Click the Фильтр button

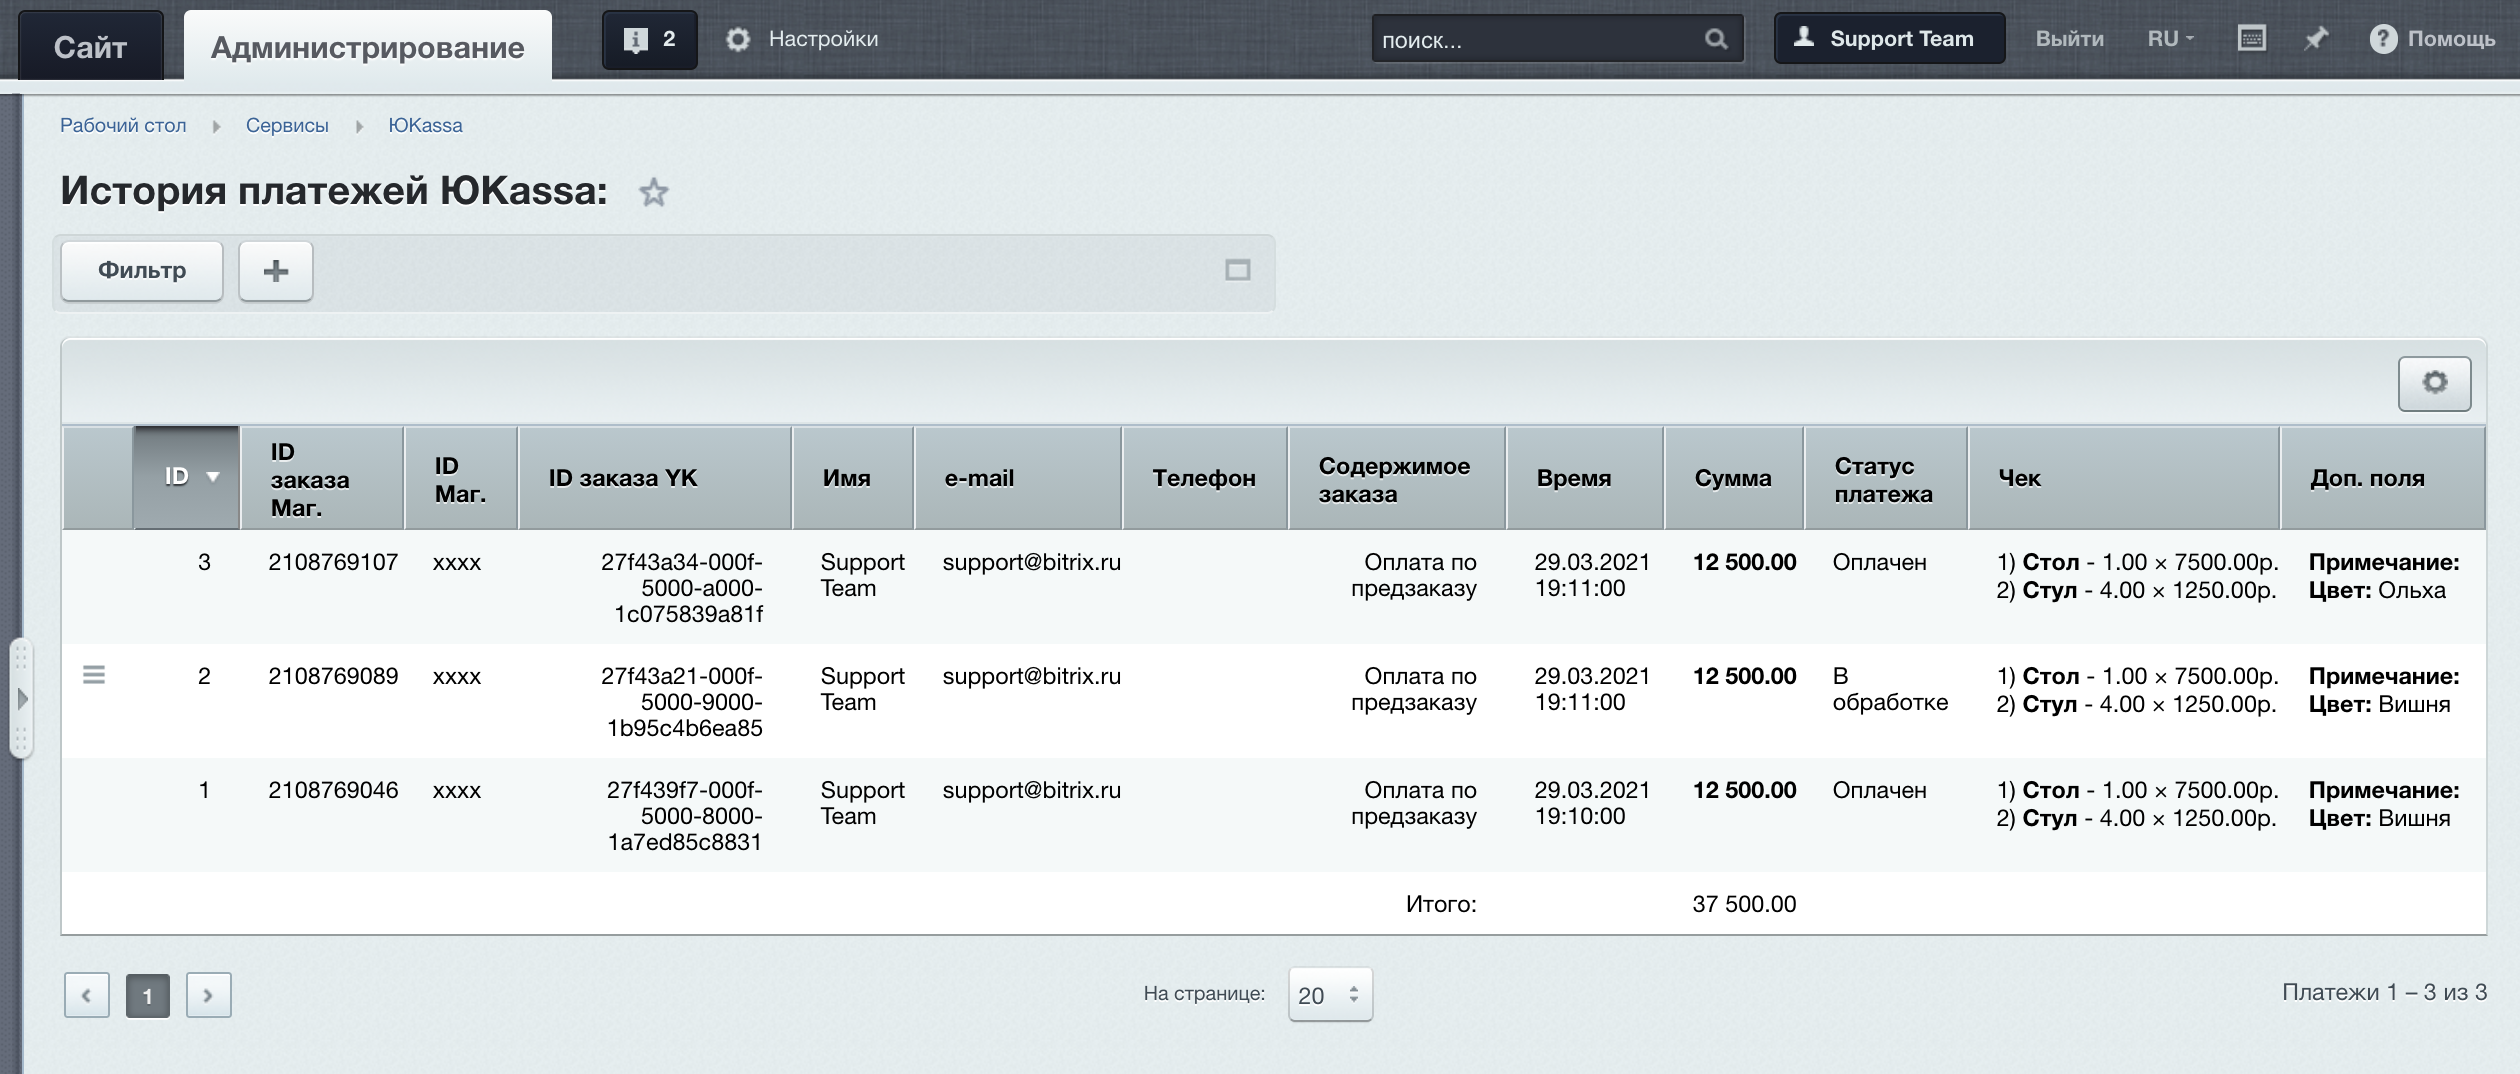142,270
